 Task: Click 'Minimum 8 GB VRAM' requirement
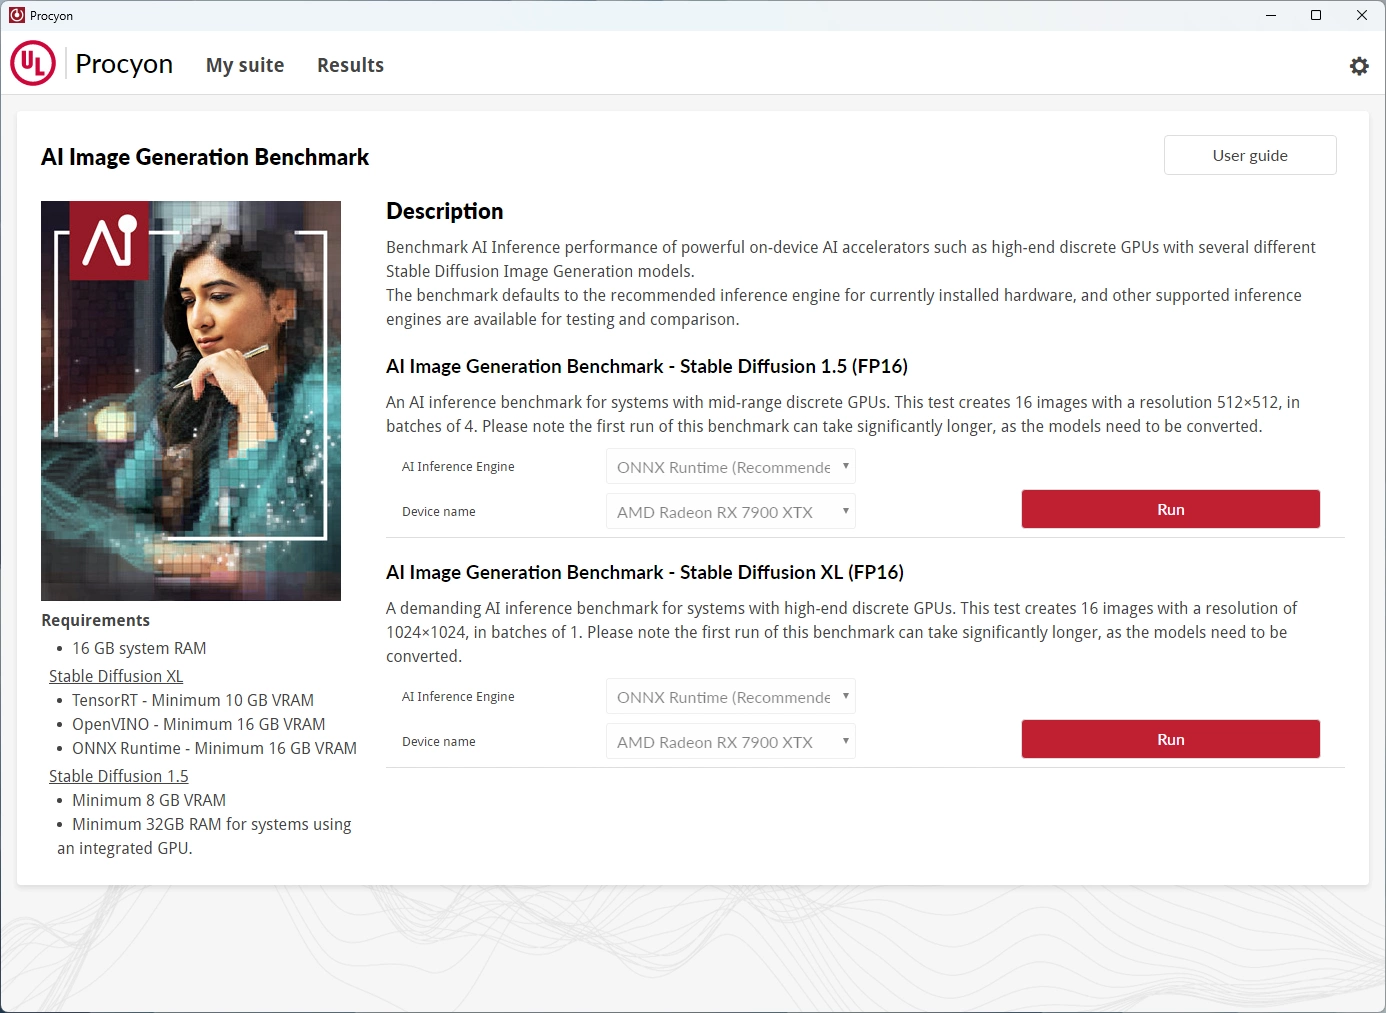pos(149,800)
